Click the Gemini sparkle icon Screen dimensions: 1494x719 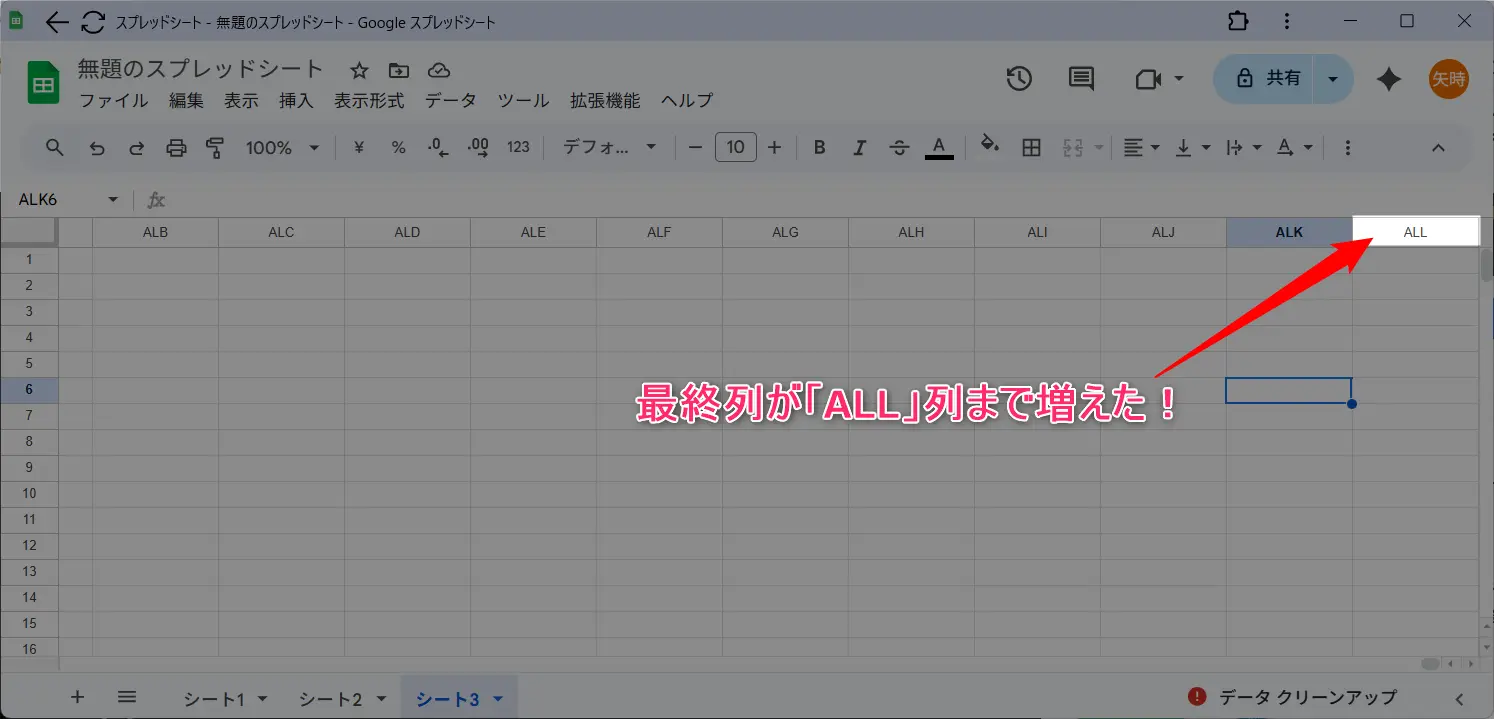1388,79
